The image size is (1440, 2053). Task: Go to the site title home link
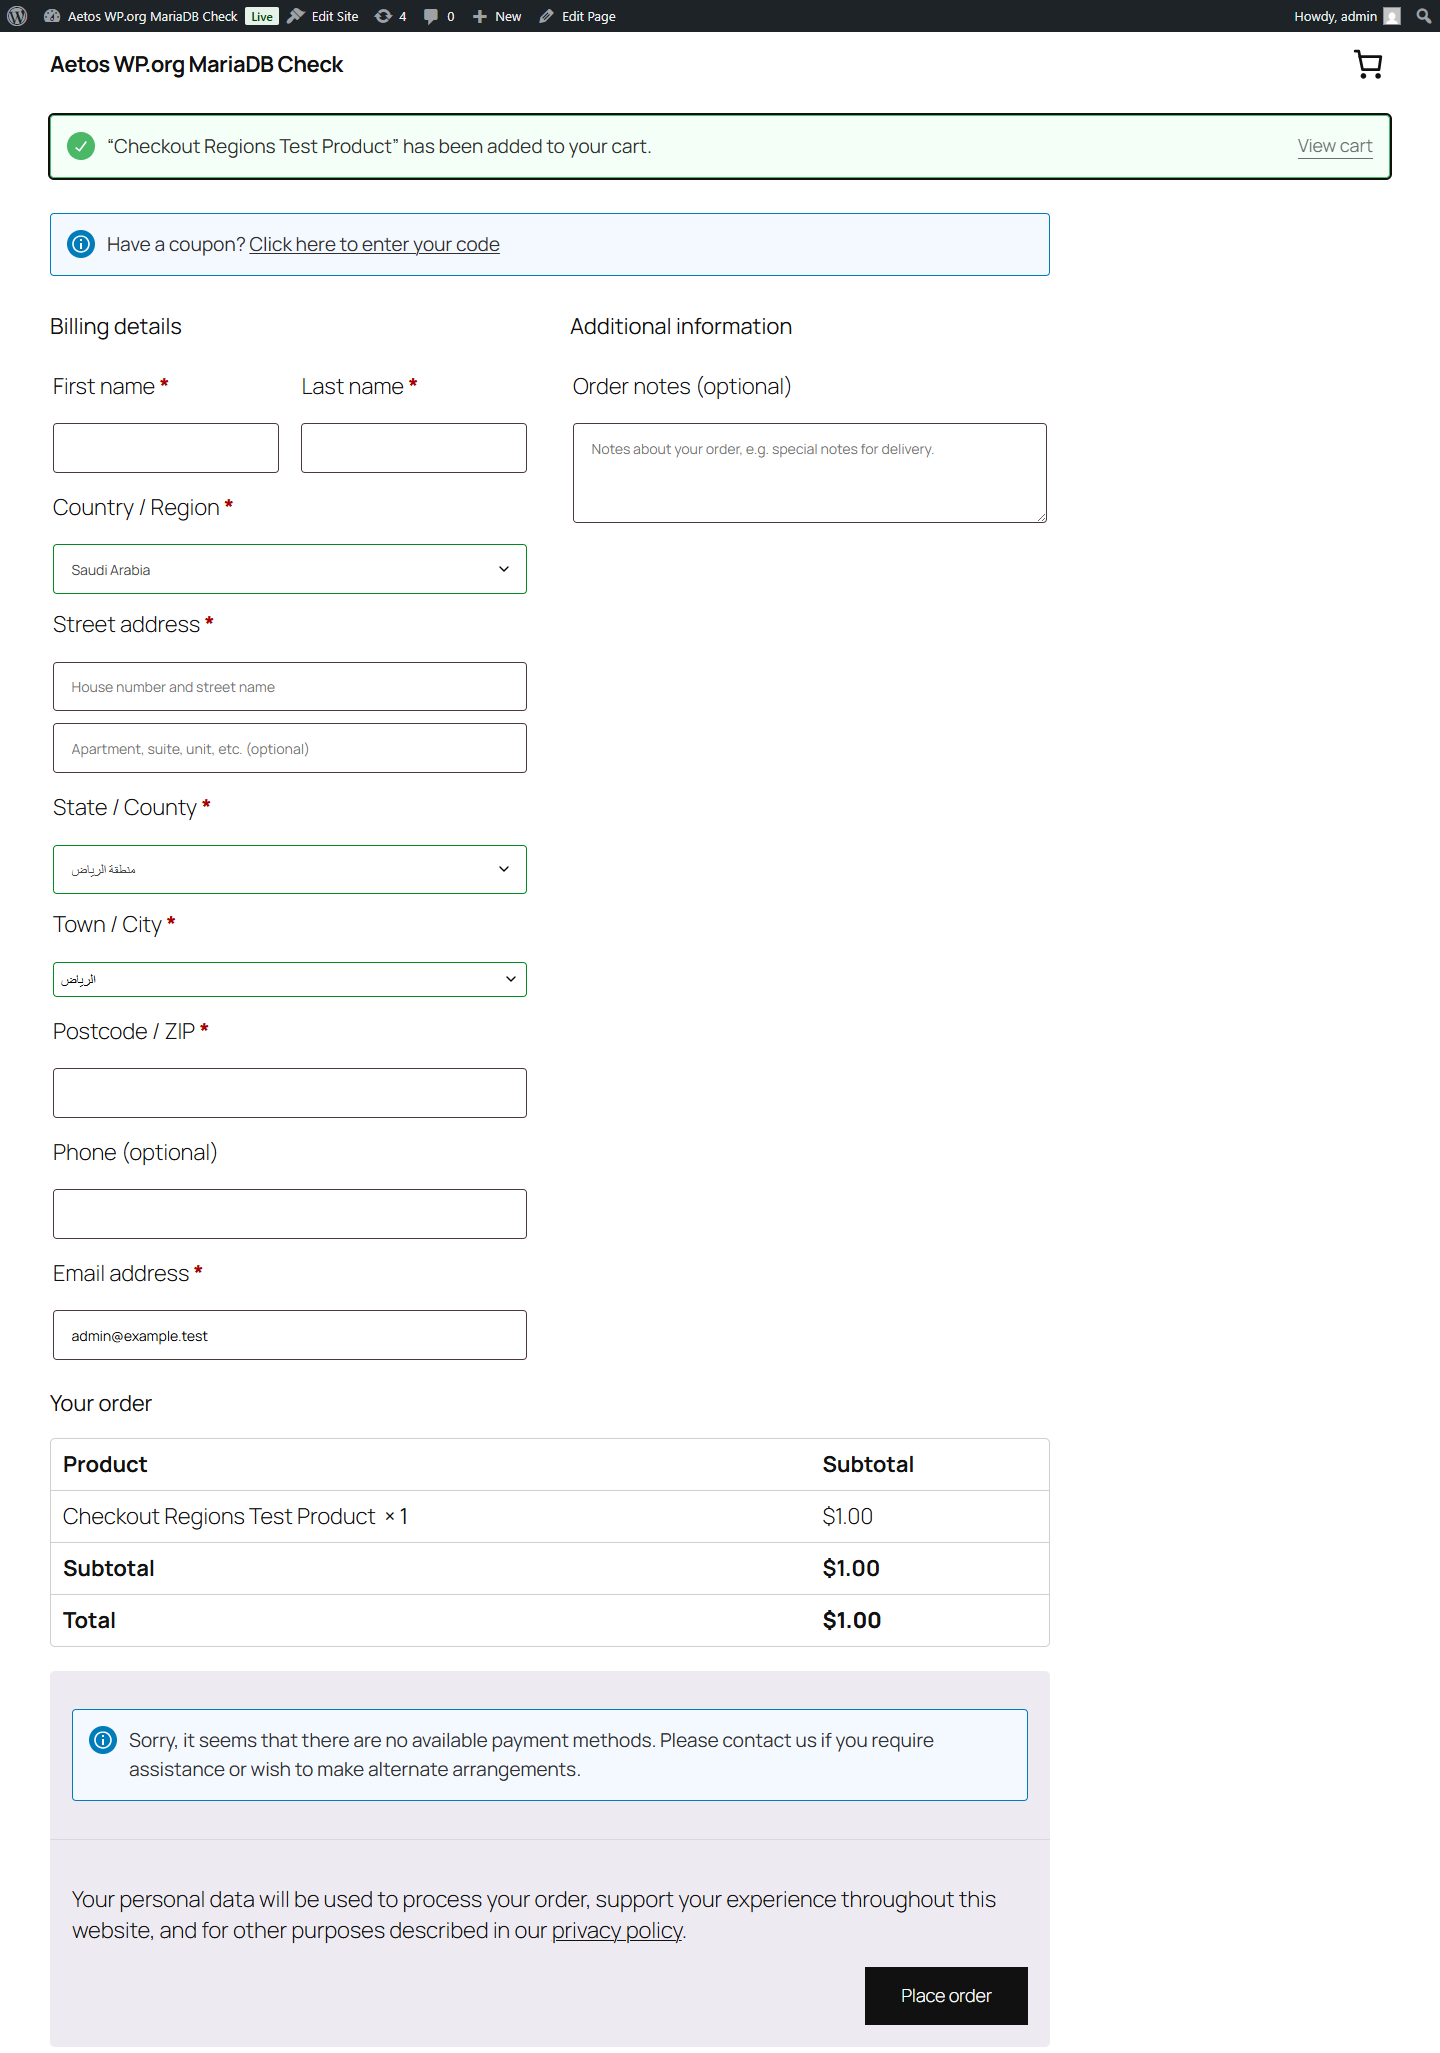point(197,65)
